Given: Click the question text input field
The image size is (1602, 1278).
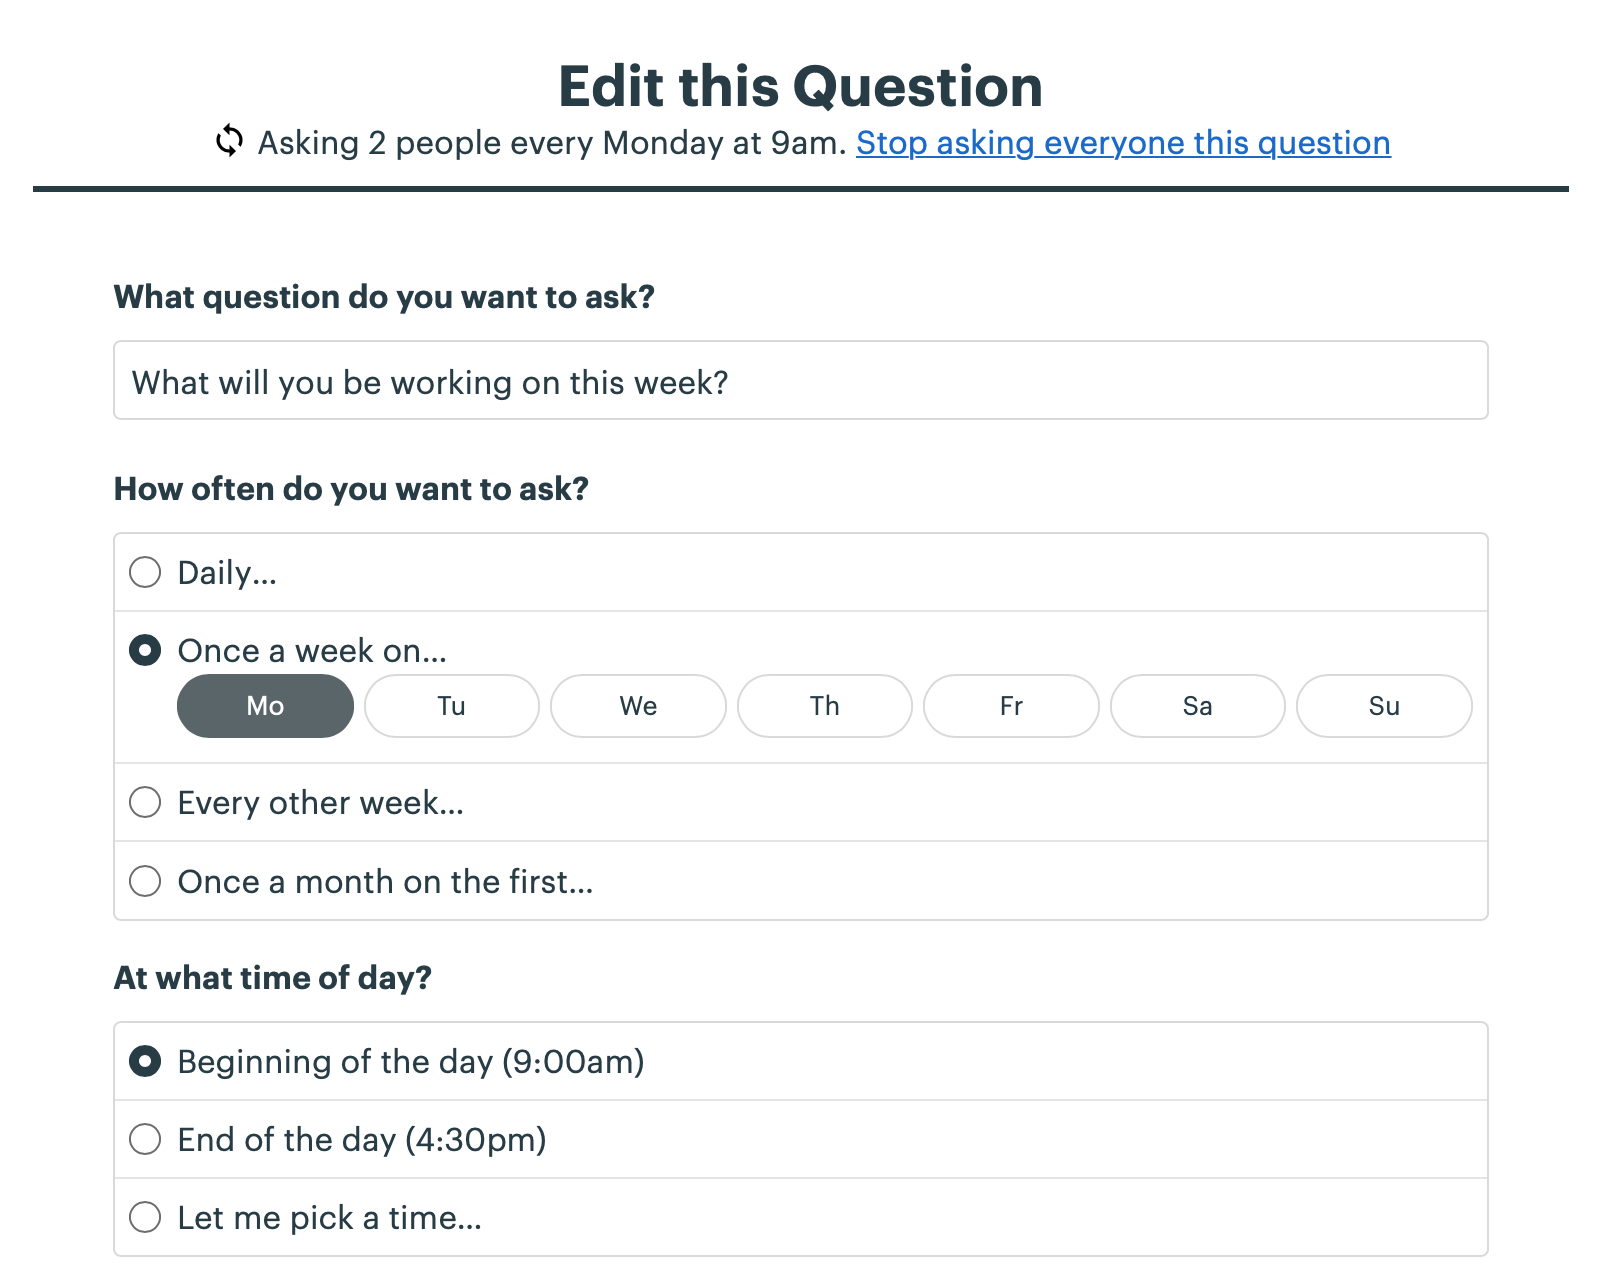Looking at the screenshot, I should pyautogui.click(x=801, y=380).
